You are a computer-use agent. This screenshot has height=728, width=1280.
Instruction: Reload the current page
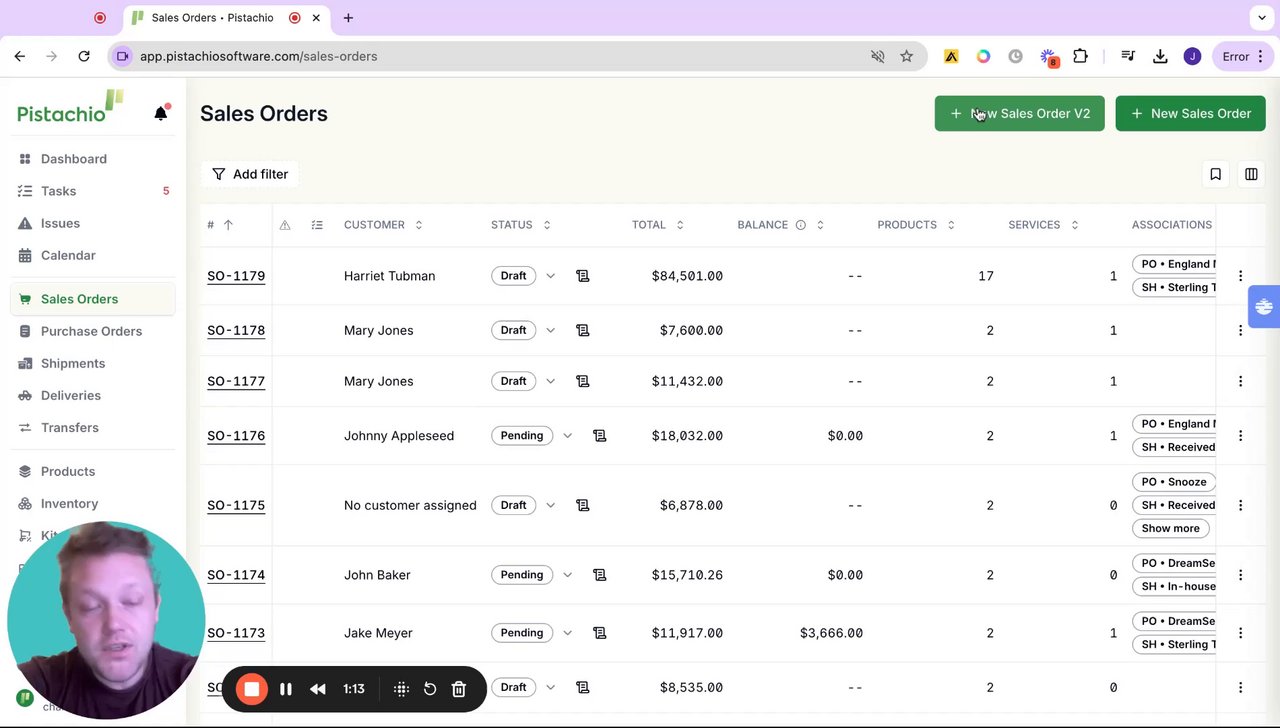tap(84, 56)
